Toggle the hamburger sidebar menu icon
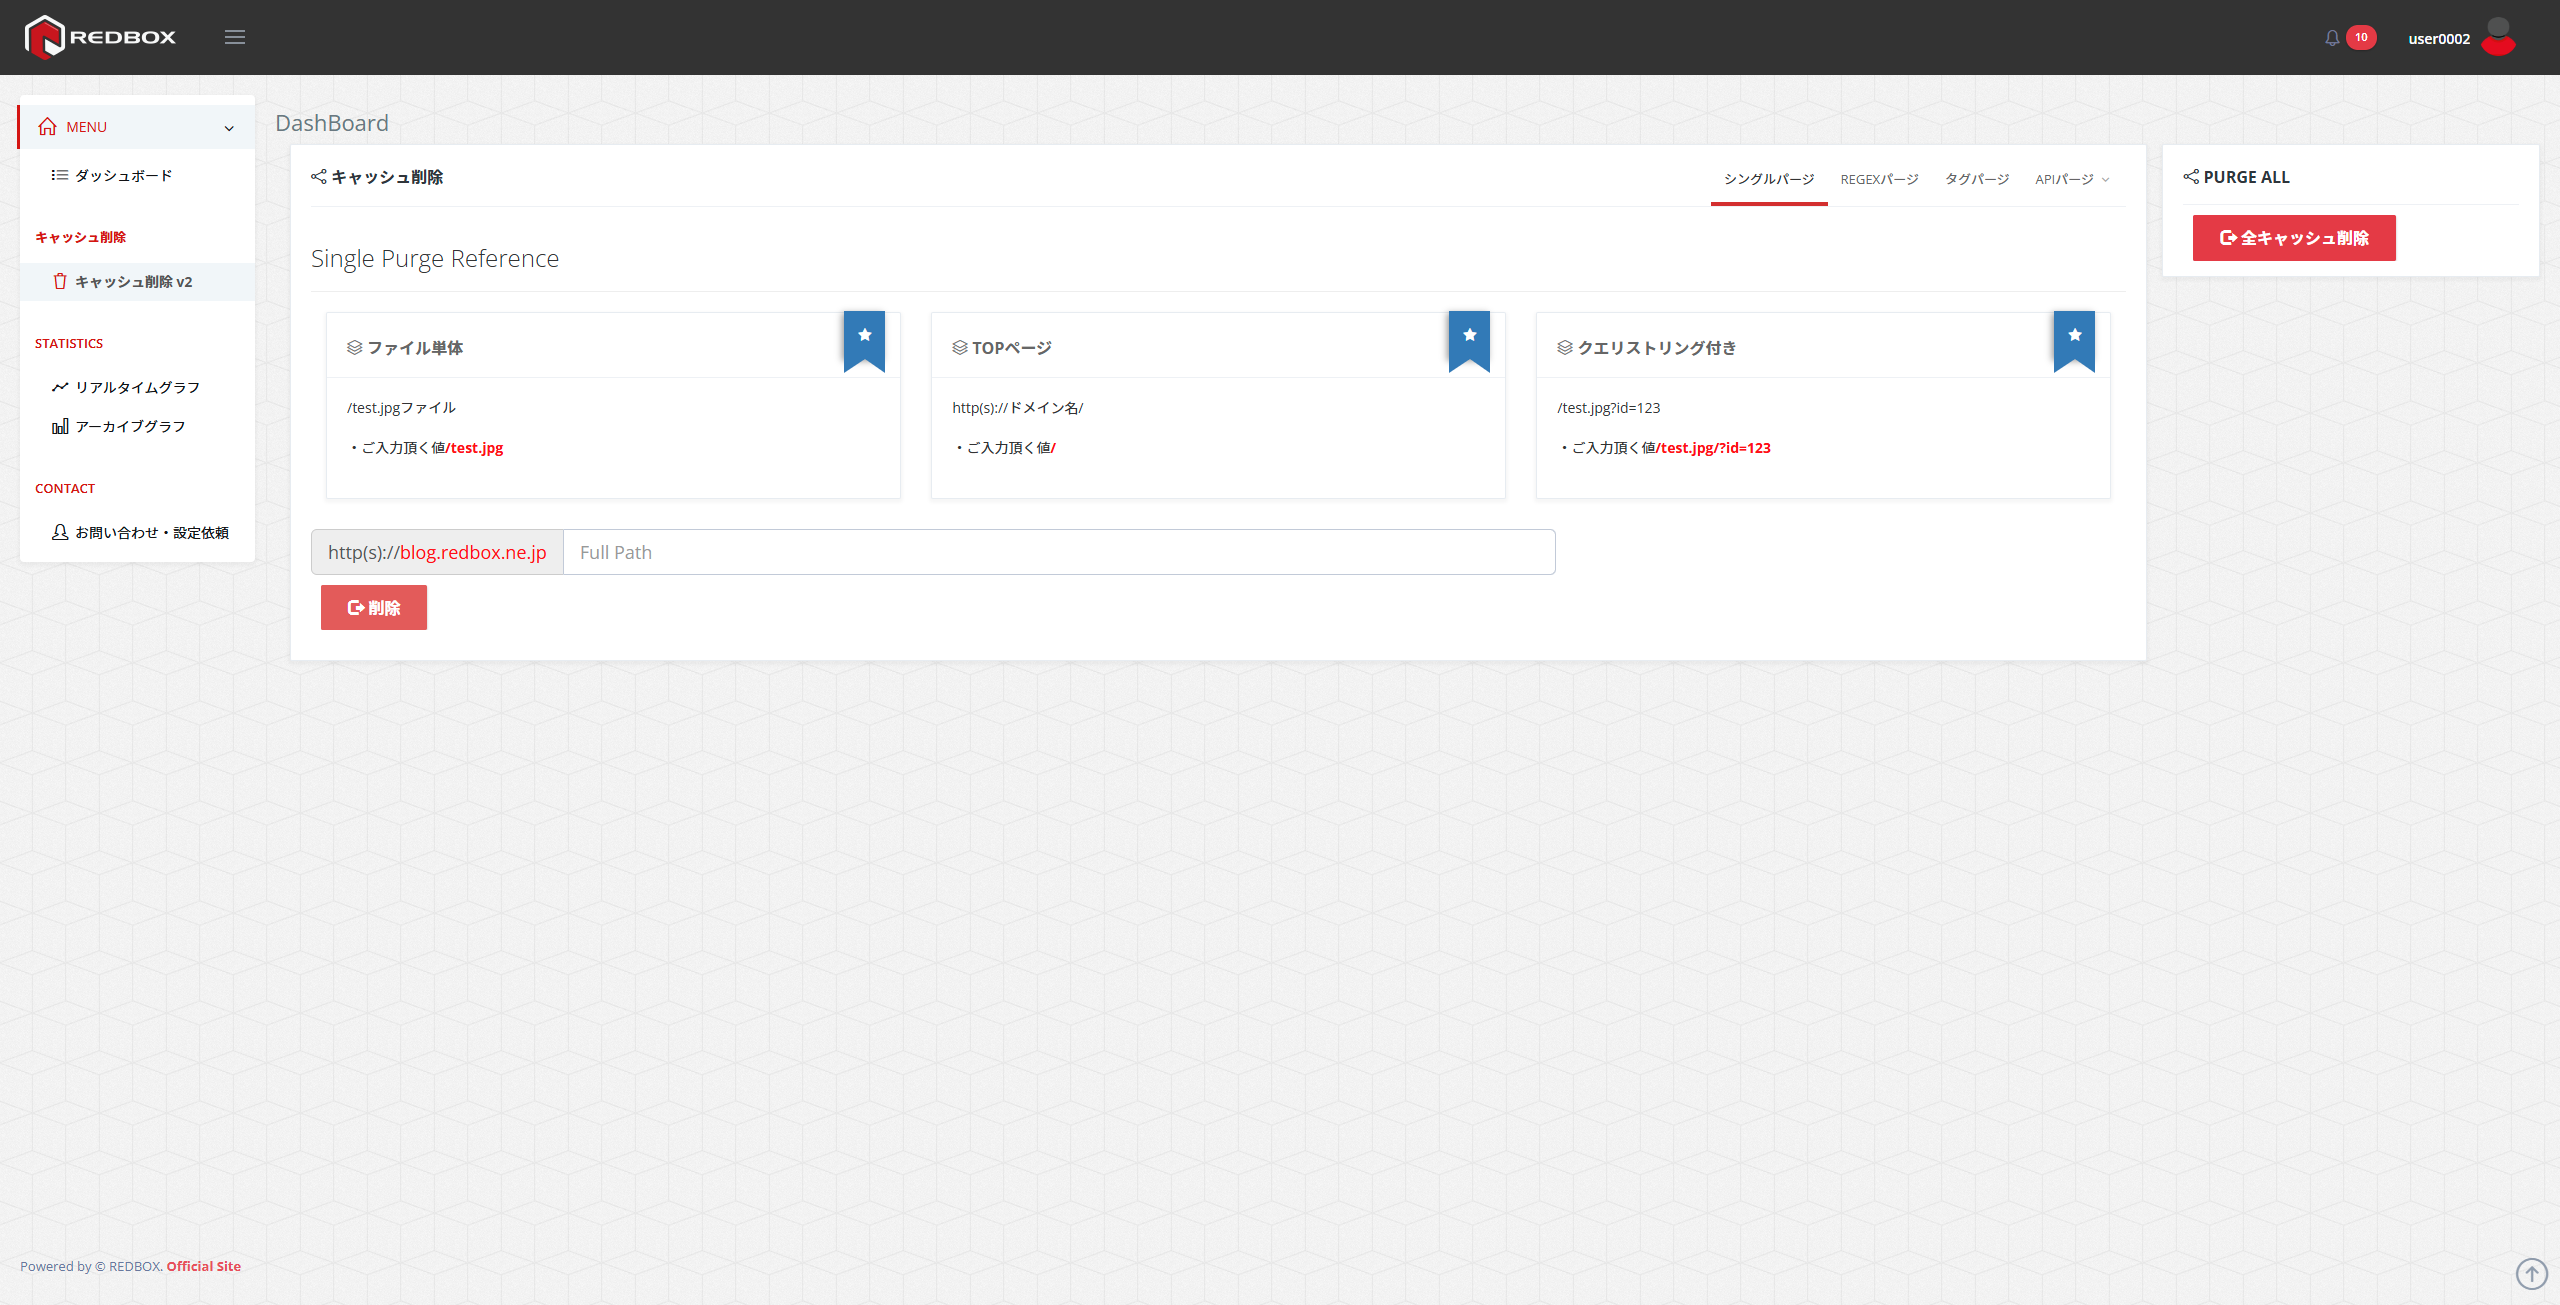The height and width of the screenshot is (1305, 2560). coord(235,37)
